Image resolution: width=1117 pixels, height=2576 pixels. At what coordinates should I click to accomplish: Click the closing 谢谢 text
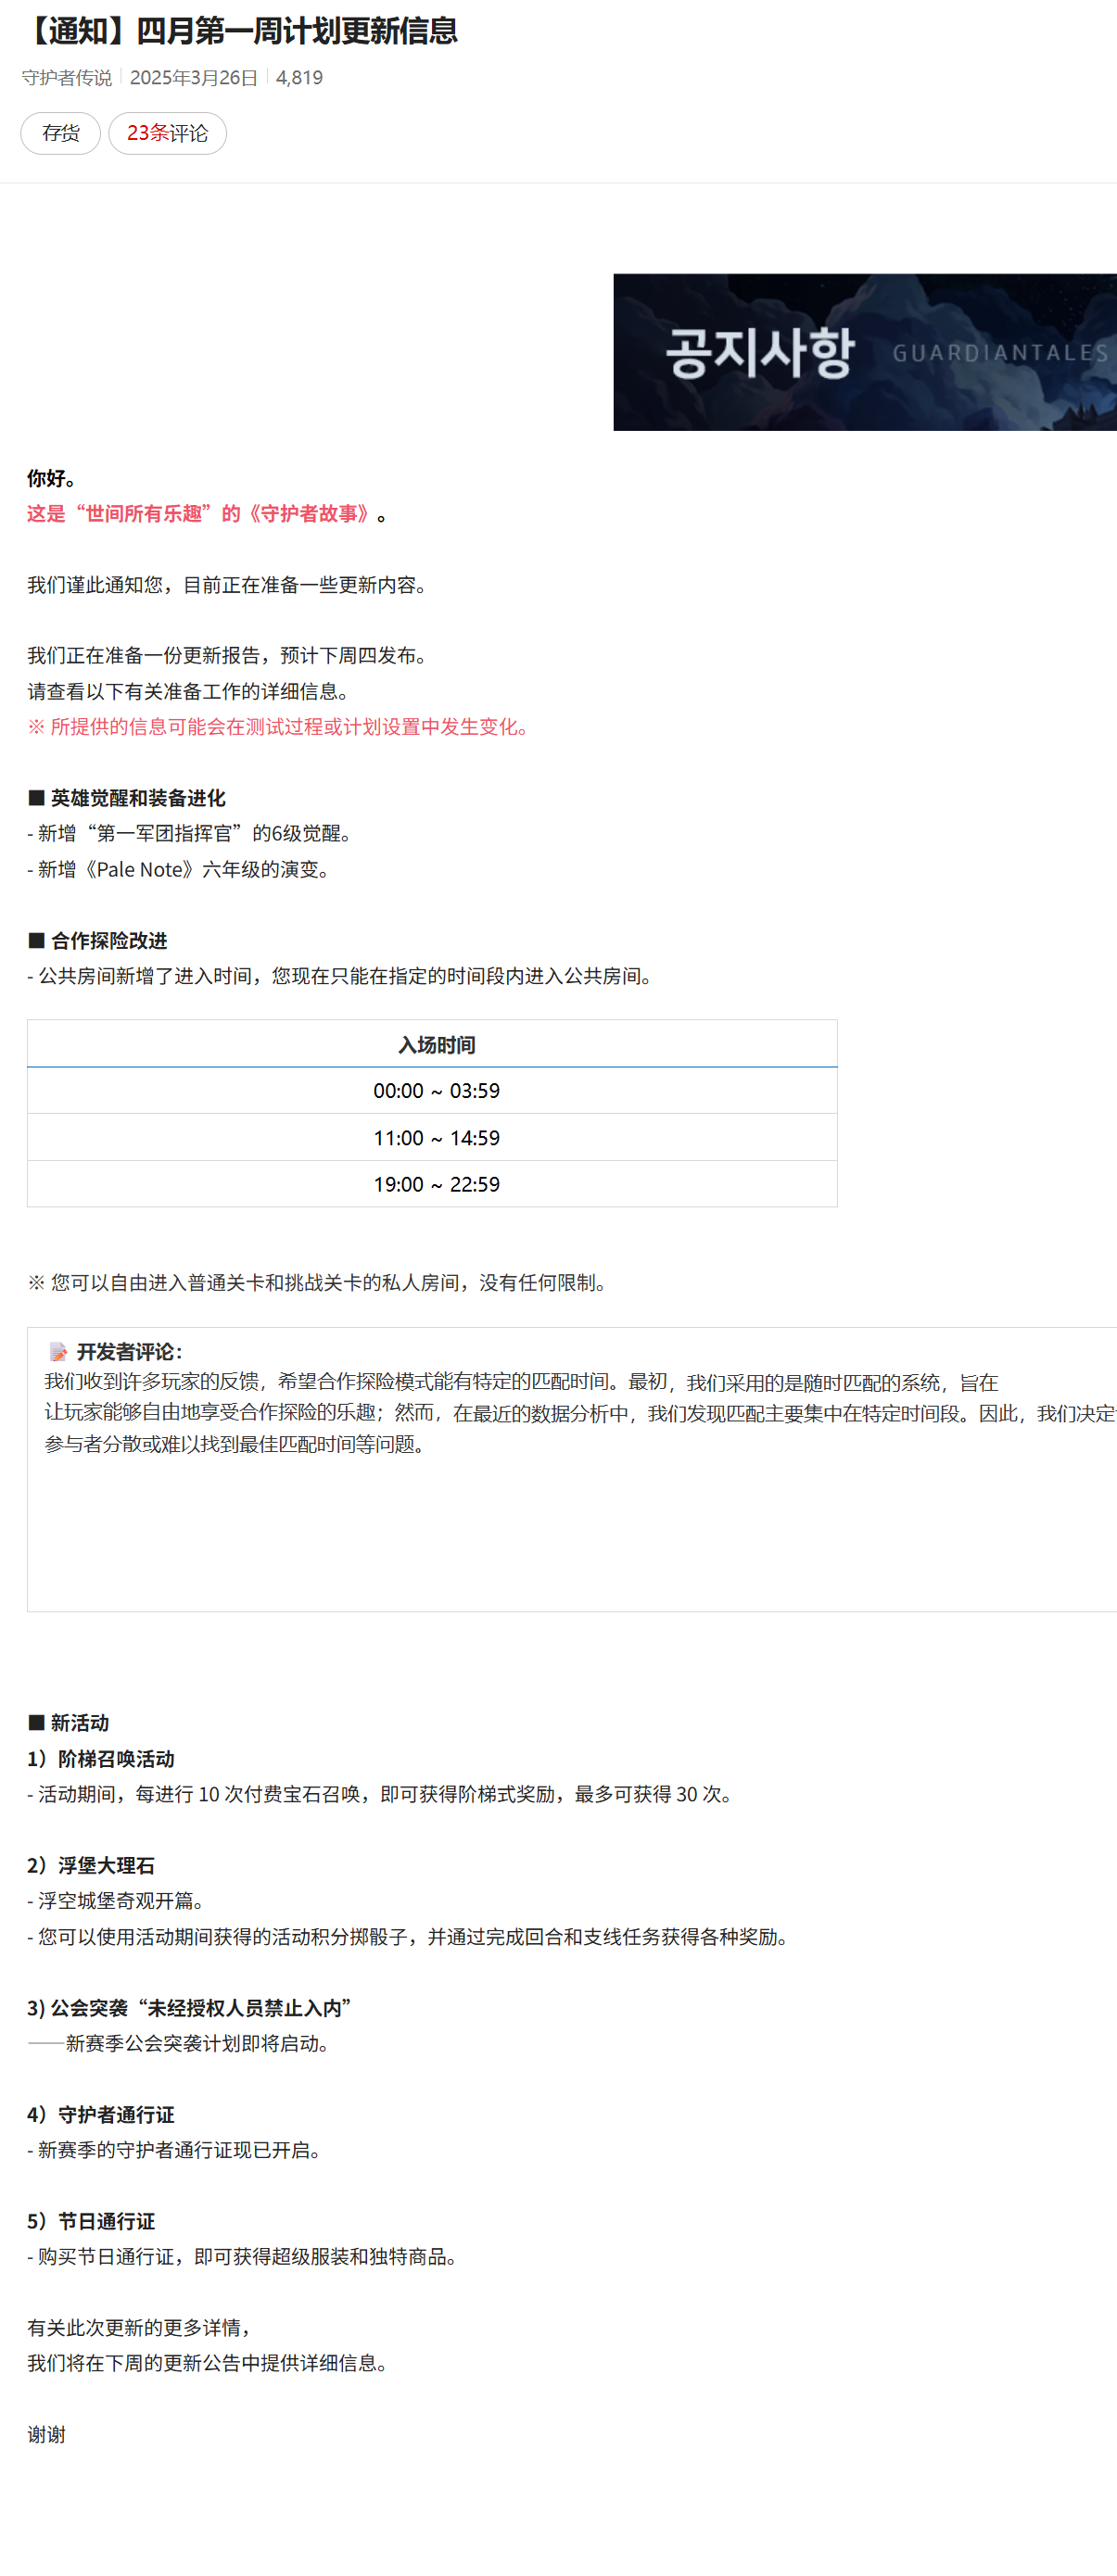point(46,2435)
